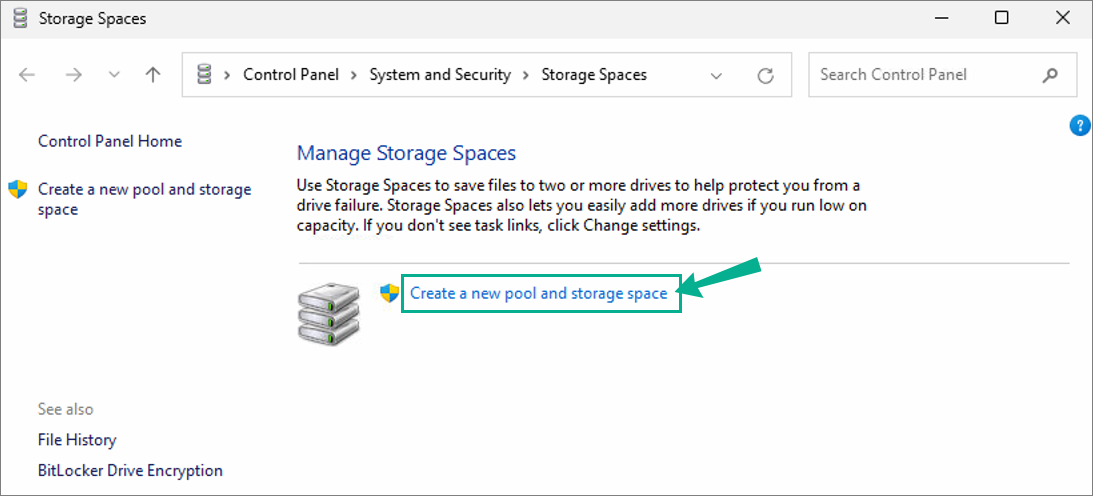Focus the Search Control Panel field
Viewport: 1093px width, 496px height.
pyautogui.click(x=920, y=75)
